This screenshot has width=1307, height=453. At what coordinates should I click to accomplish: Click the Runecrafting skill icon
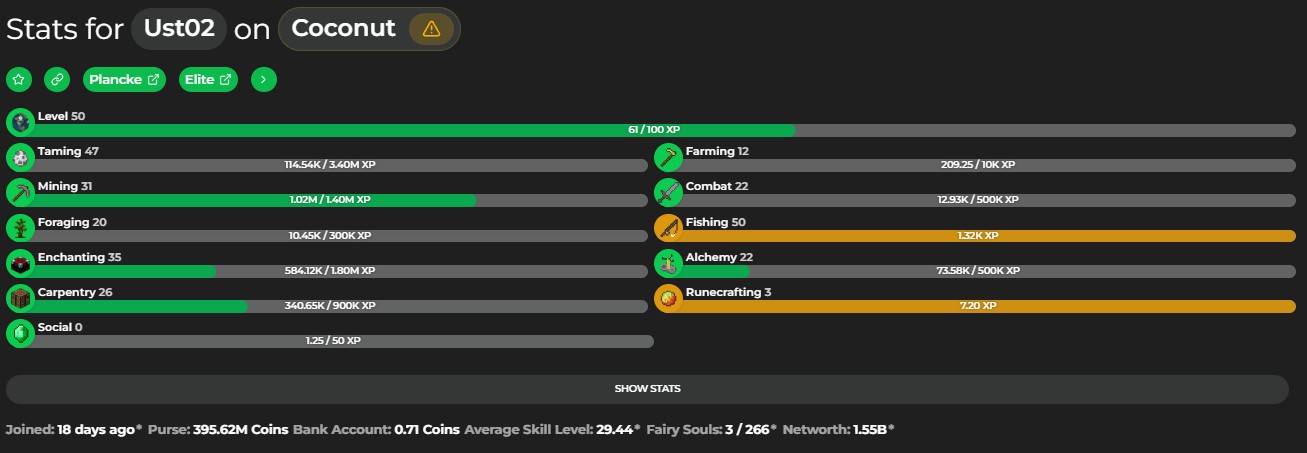[x=668, y=299]
